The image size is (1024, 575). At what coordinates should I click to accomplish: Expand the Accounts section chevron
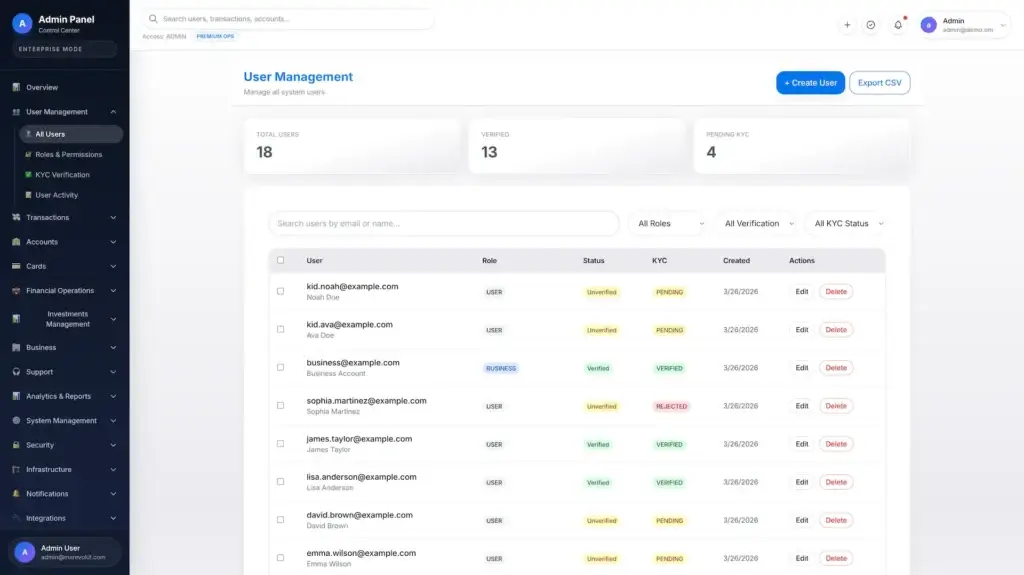113,242
